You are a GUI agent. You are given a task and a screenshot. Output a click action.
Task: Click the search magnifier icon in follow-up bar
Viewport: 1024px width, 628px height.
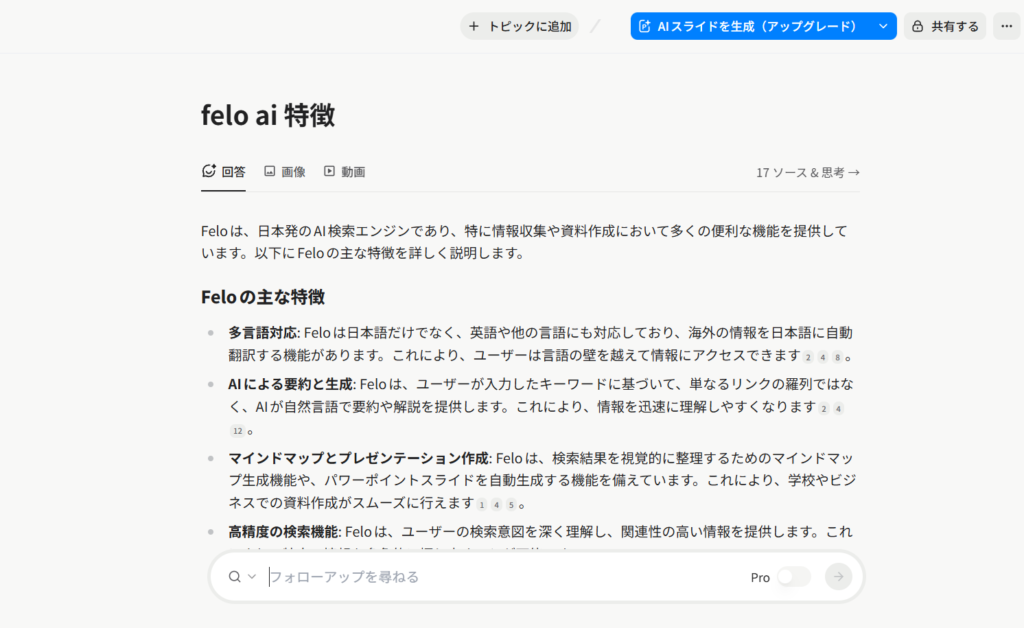234,576
